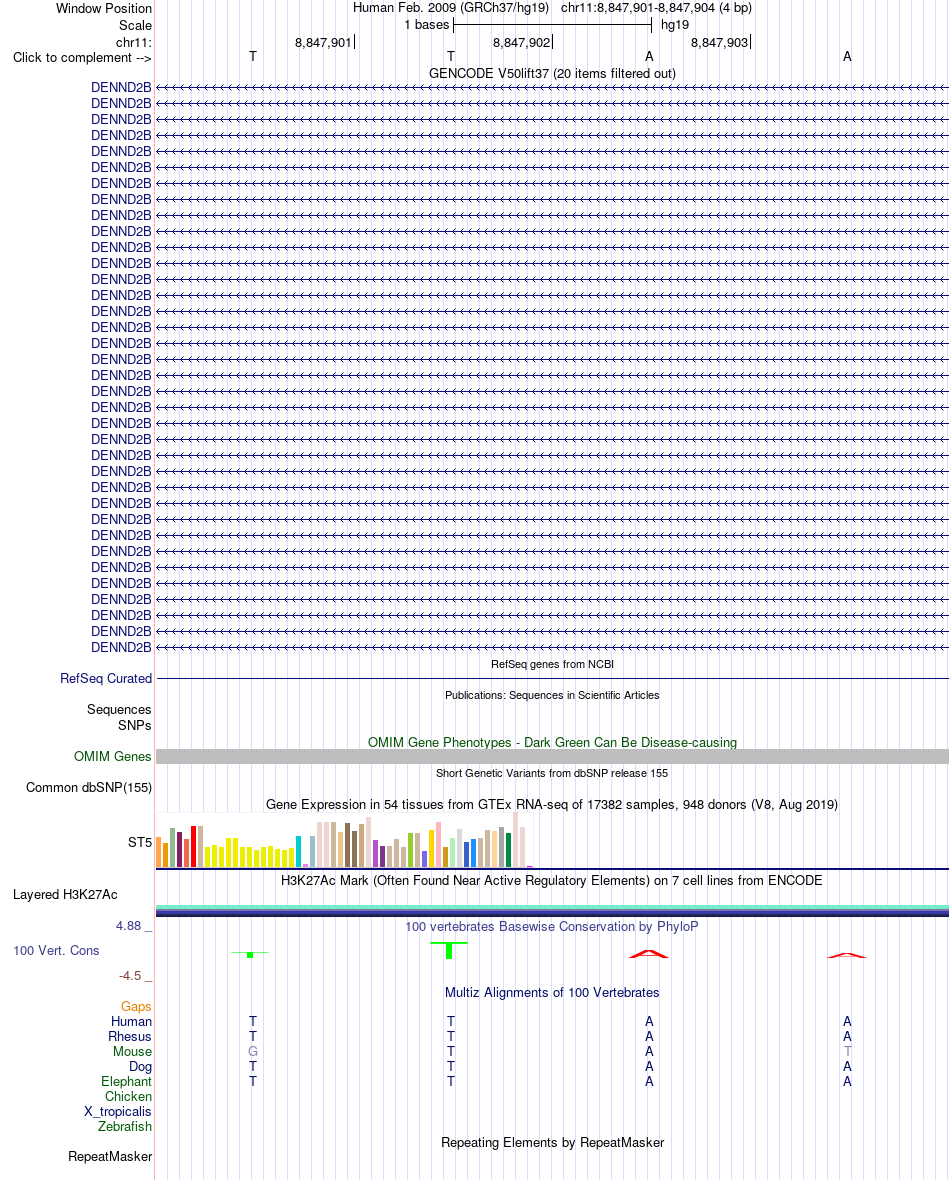Click the 'Zebrafish' species label
This screenshot has width=950, height=1180.
pos(125,1127)
